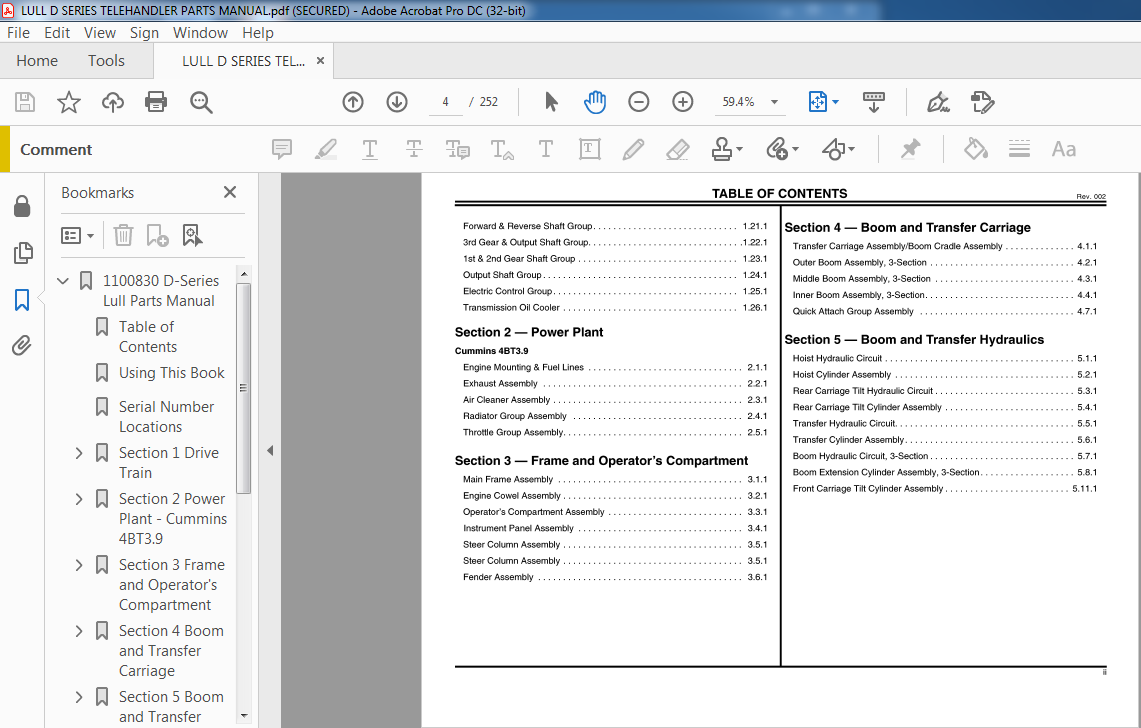Zoom out with minus button
Image resolution: width=1141 pixels, height=728 pixels.
coord(638,102)
